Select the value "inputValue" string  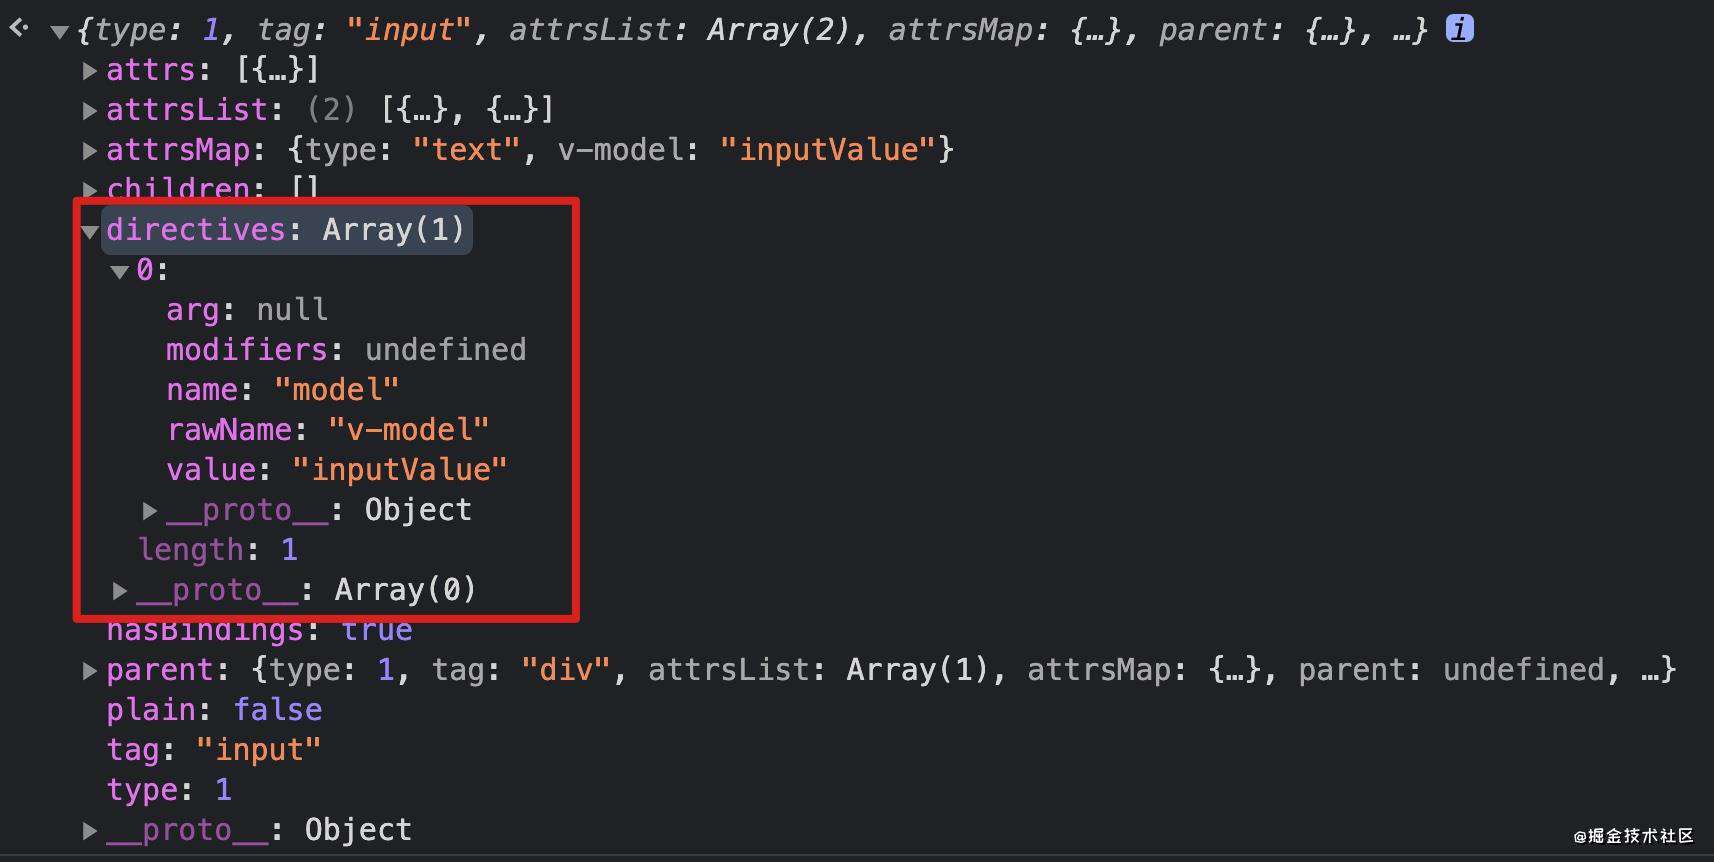(400, 470)
